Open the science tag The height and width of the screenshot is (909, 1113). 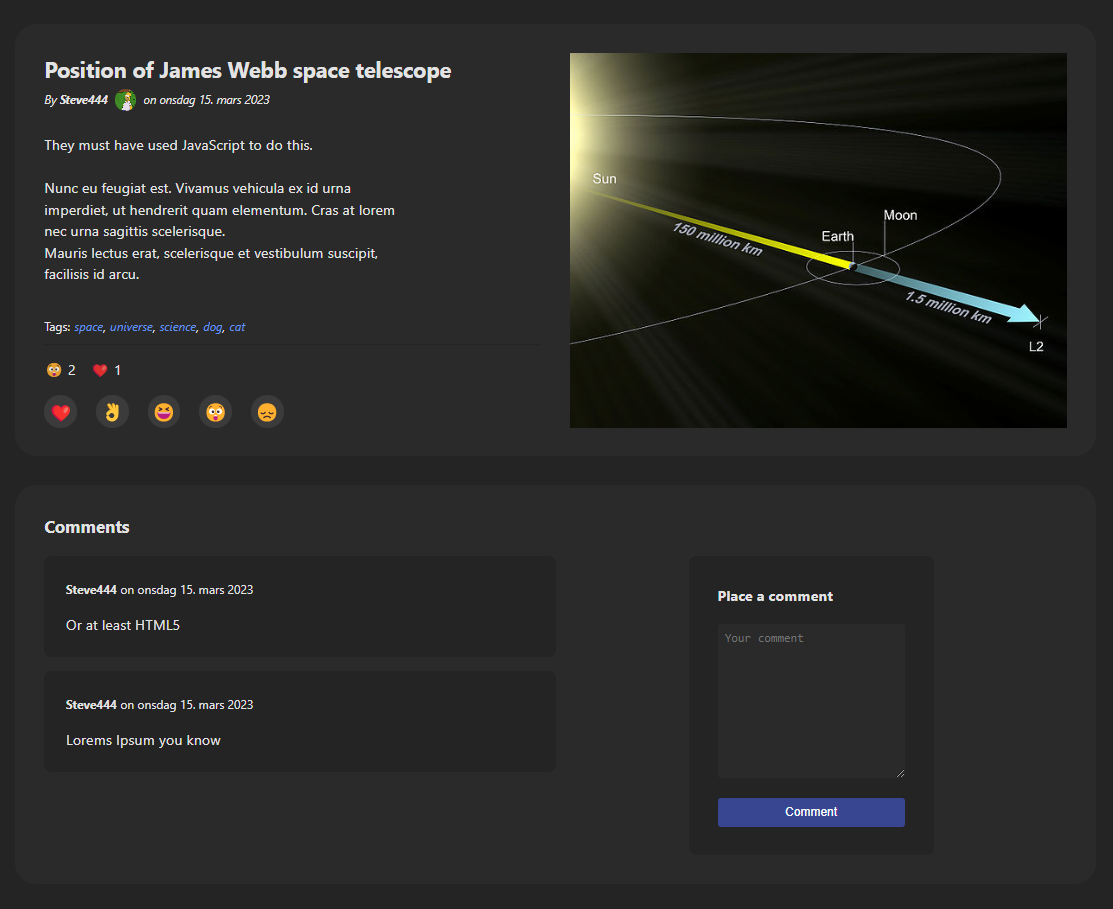click(x=177, y=327)
